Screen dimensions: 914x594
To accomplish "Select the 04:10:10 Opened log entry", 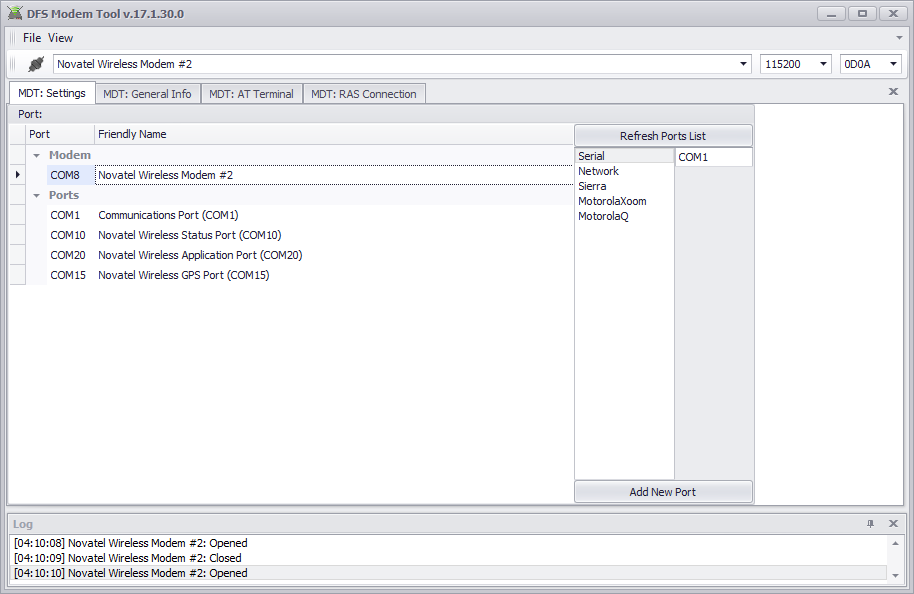I will pyautogui.click(x=449, y=573).
